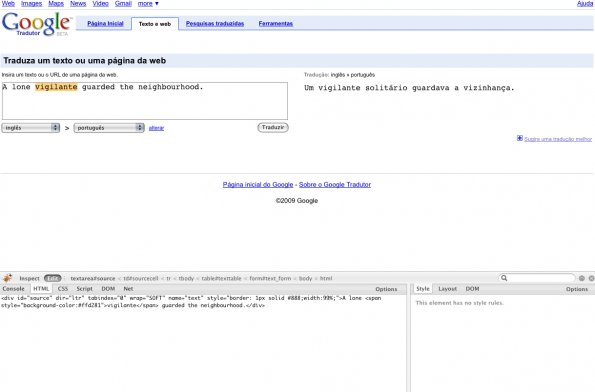Open the português target language dropdown
Image resolution: width=595 pixels, height=392 pixels.
[x=109, y=128]
